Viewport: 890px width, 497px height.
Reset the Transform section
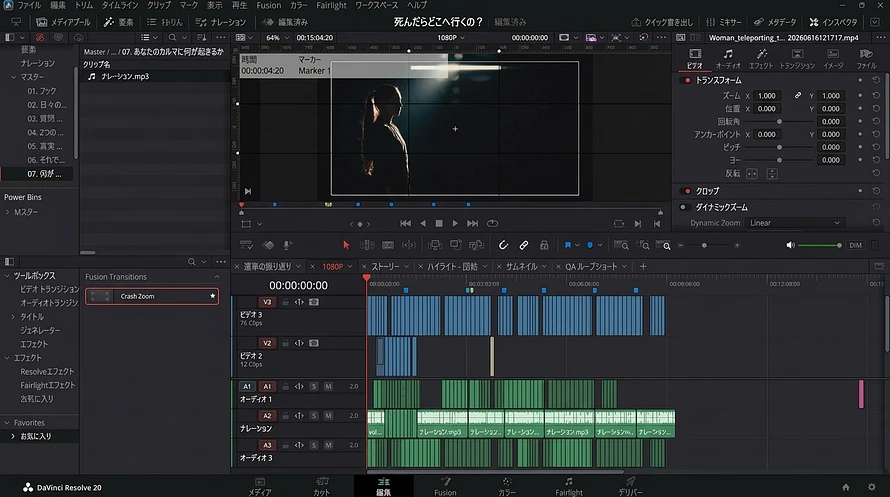876,81
